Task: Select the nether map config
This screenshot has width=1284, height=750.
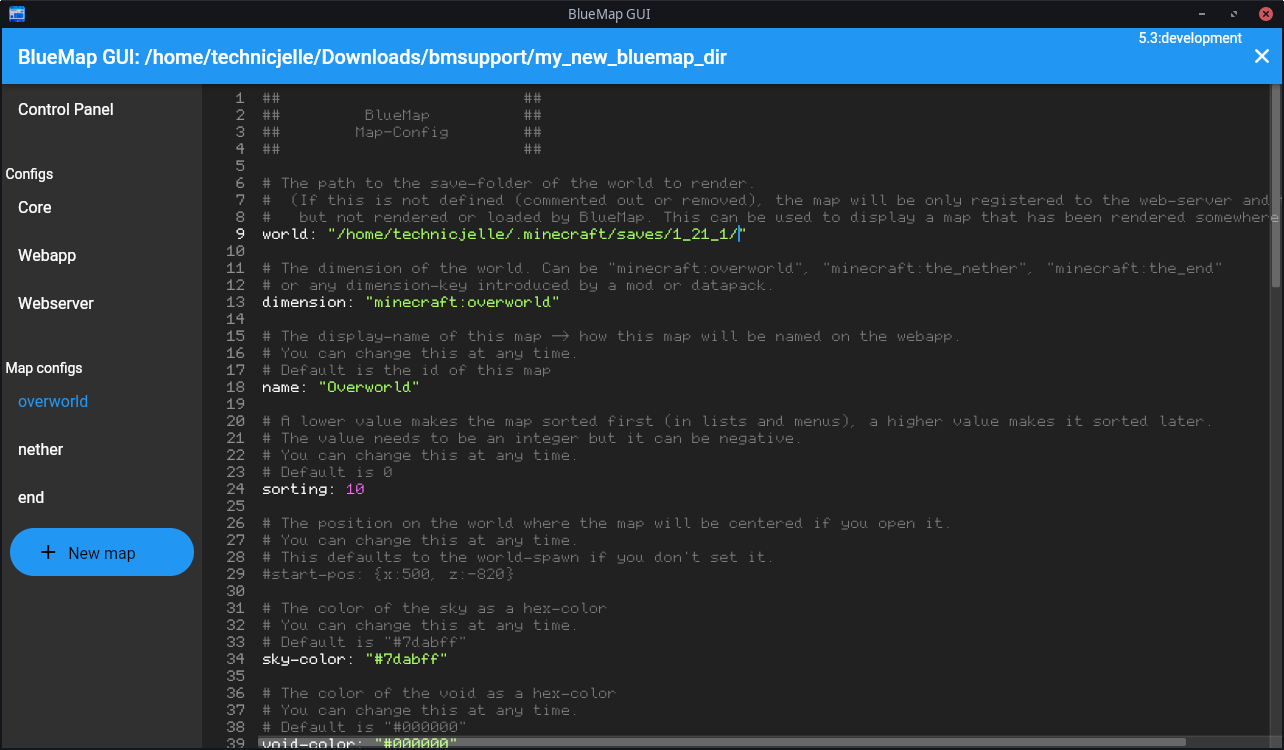Action: click(41, 450)
